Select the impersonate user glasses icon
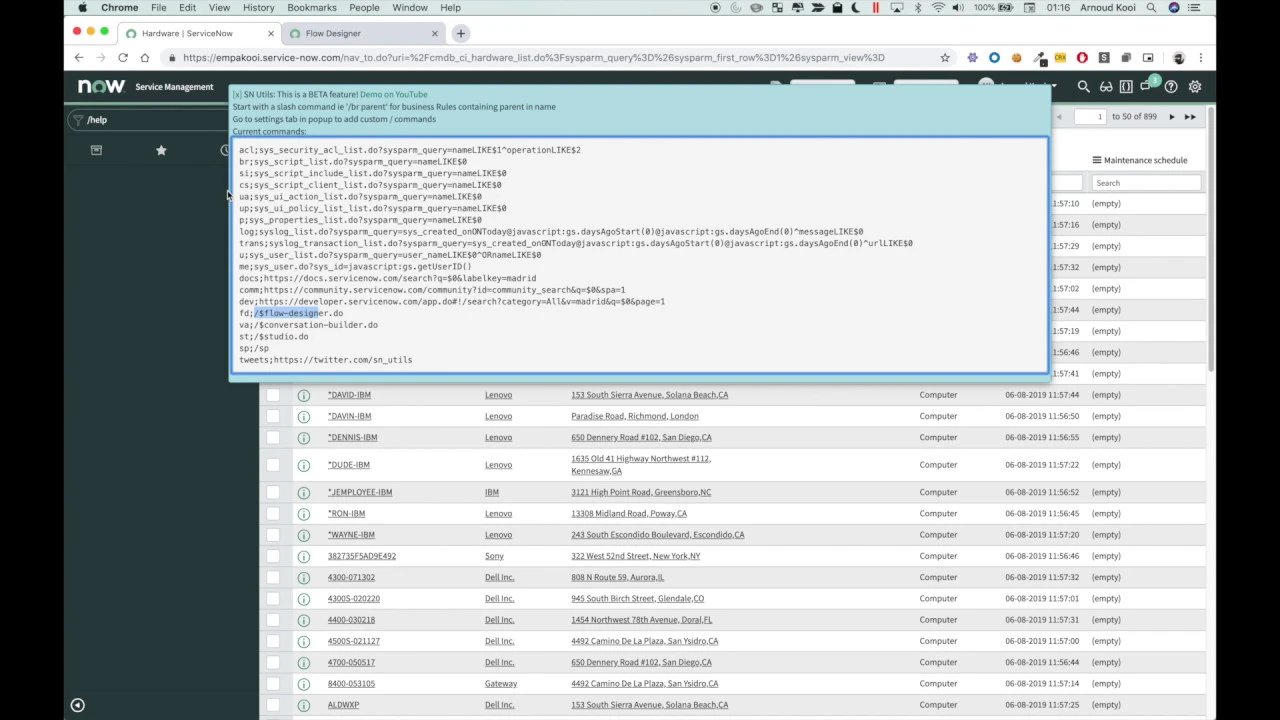This screenshot has width=1280, height=720. pyautogui.click(x=1105, y=86)
